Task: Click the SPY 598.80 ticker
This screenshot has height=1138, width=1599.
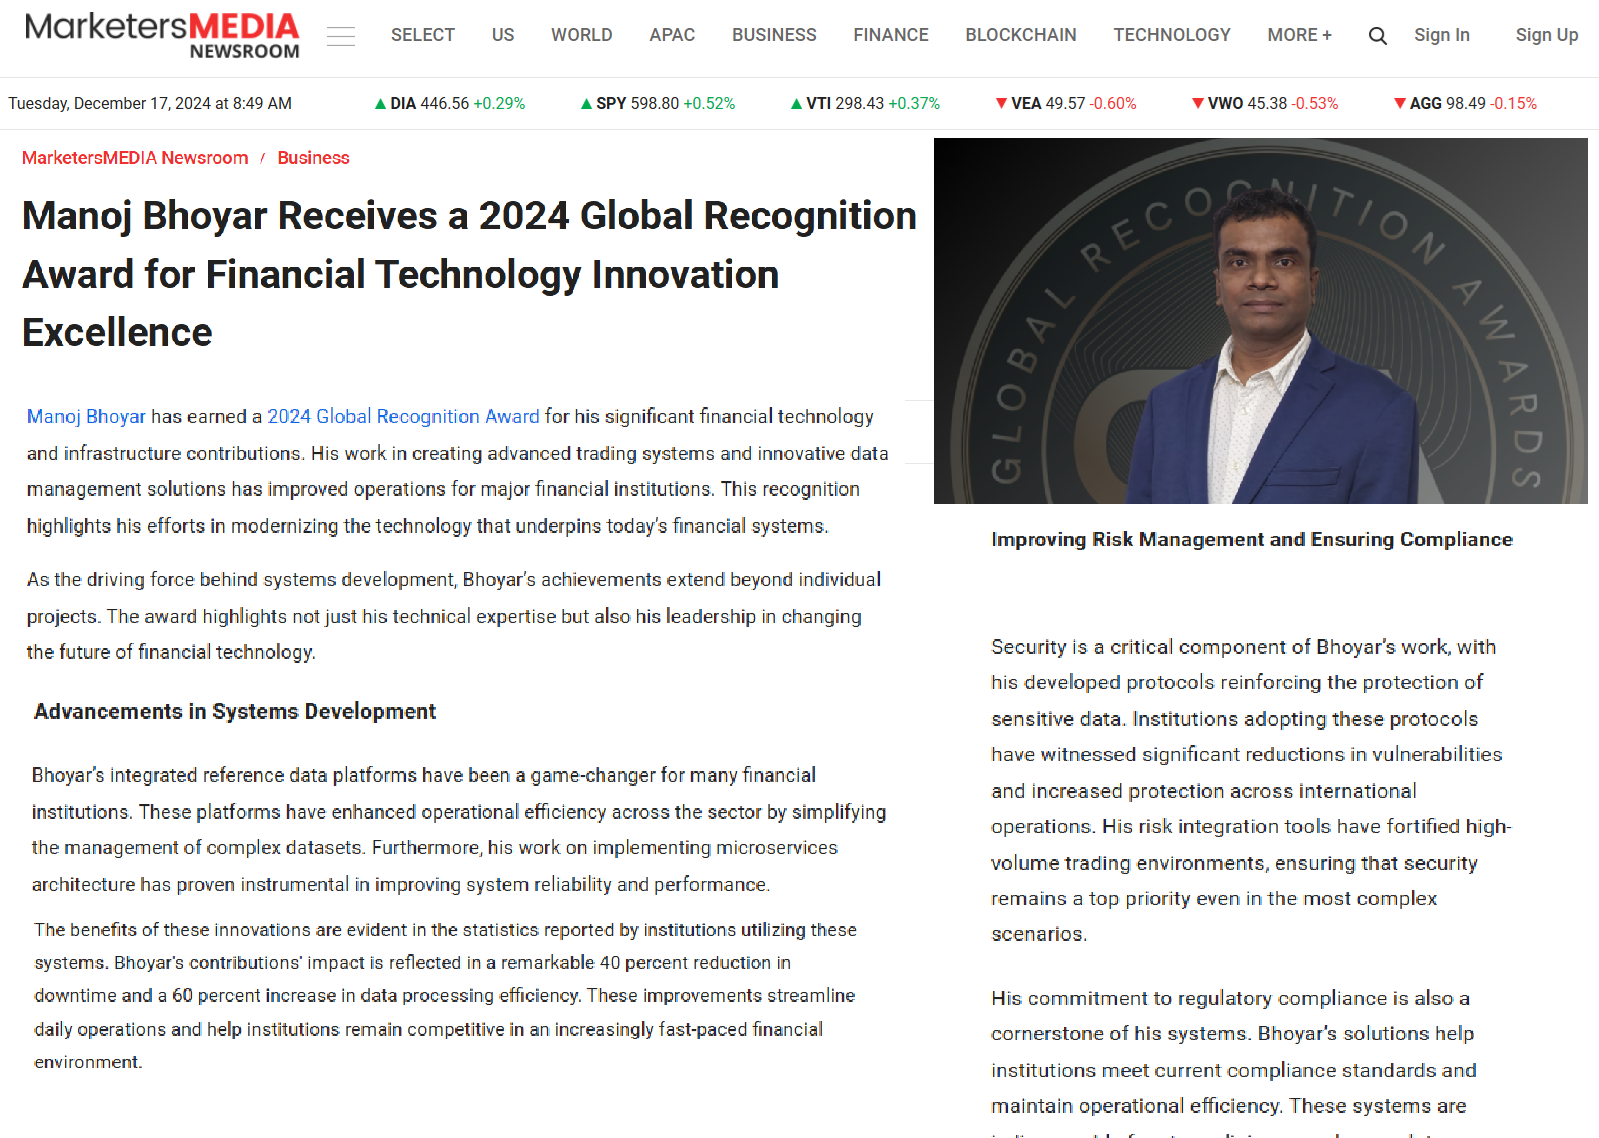Action: coord(657,104)
